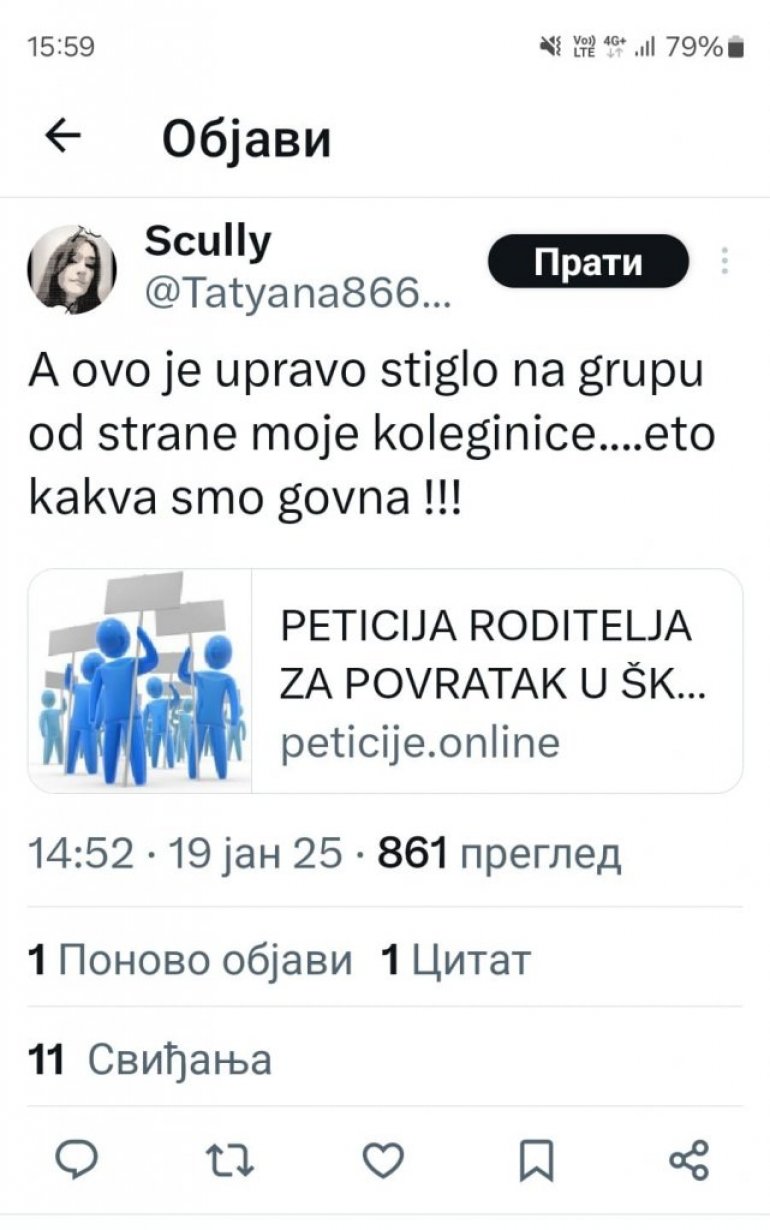
Task: Tap the back arrow next to Објави
Action: [x=63, y=138]
